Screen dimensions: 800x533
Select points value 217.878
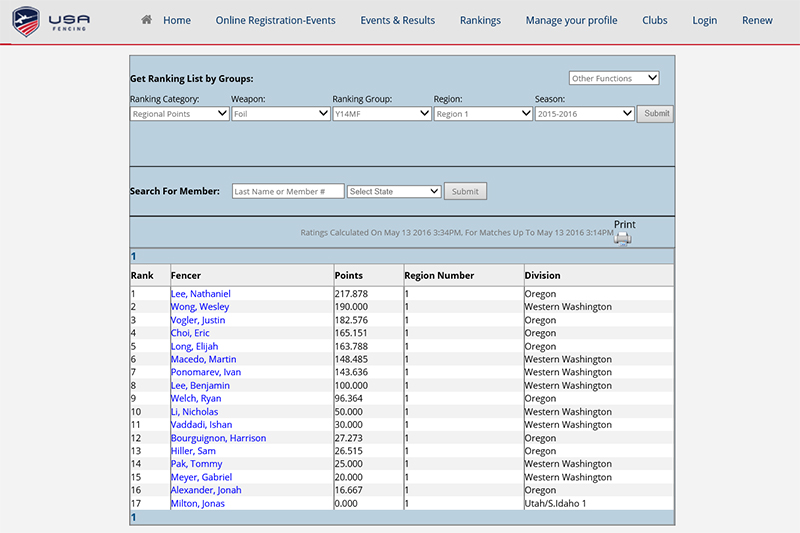tap(351, 294)
